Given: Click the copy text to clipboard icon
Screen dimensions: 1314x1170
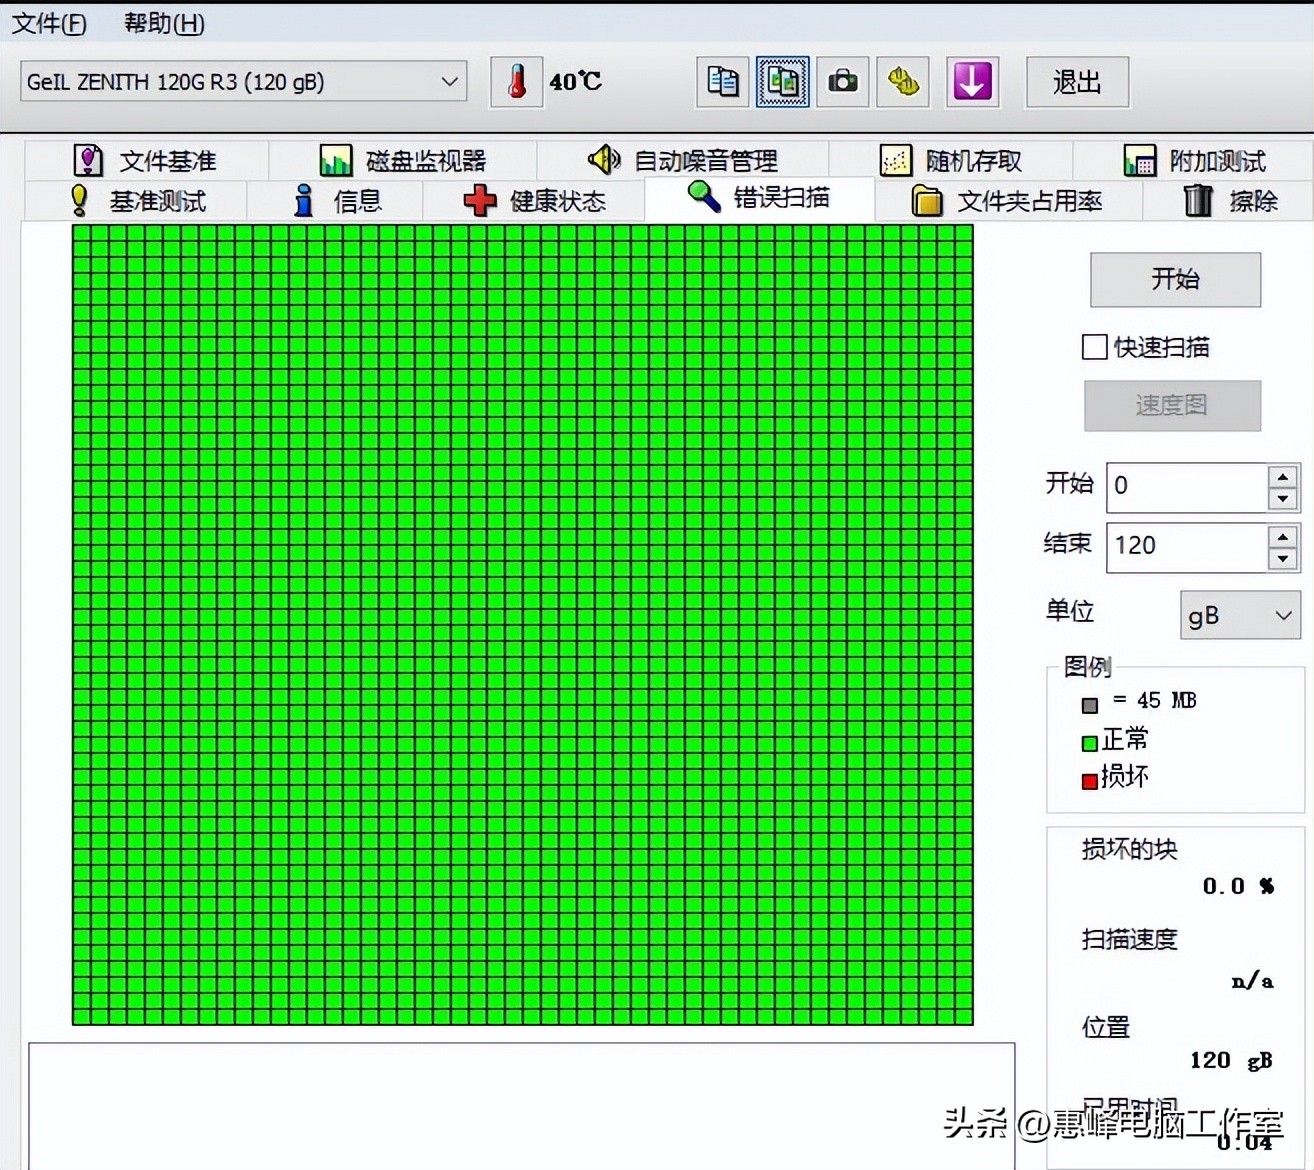Looking at the screenshot, I should point(722,82).
